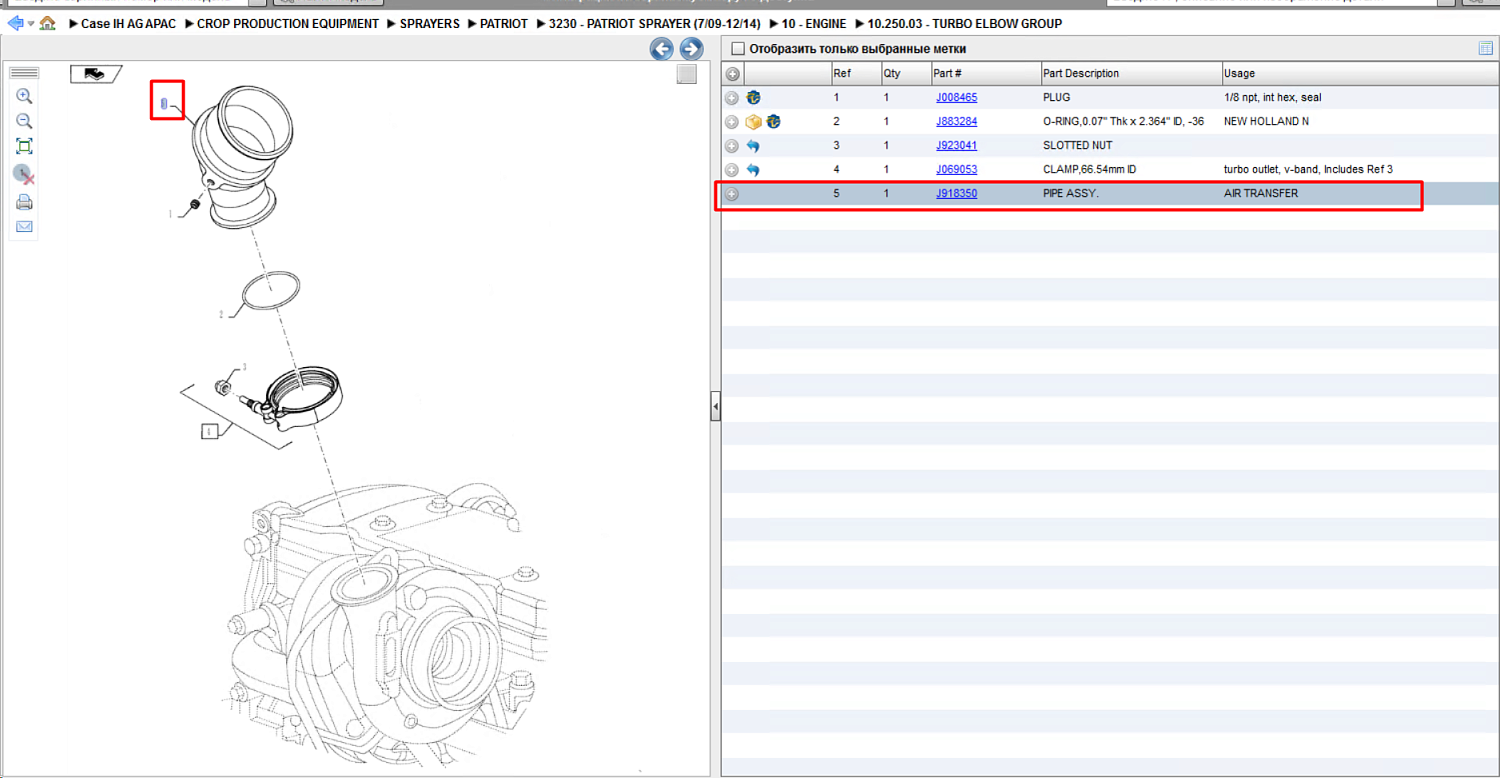This screenshot has height=778, width=1500.
Task: Navigate to '10 - ENGINE' breadcrumb
Action: 814,24
